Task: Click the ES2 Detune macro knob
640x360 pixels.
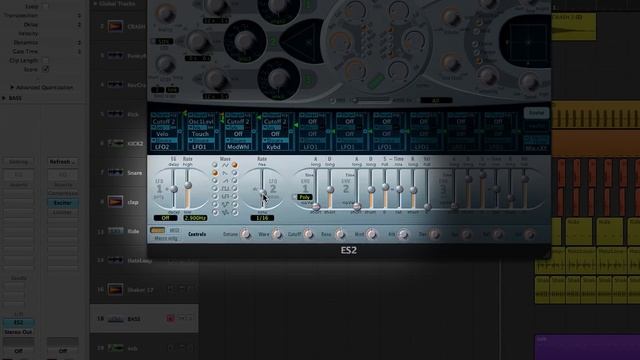Action: [245, 234]
